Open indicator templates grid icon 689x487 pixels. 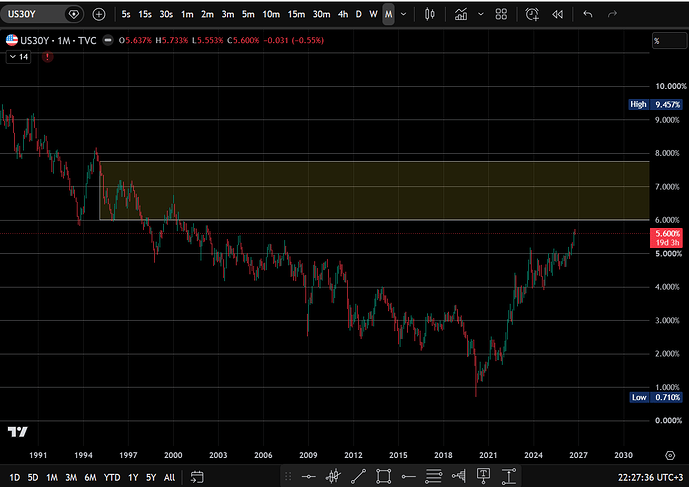(x=501, y=15)
